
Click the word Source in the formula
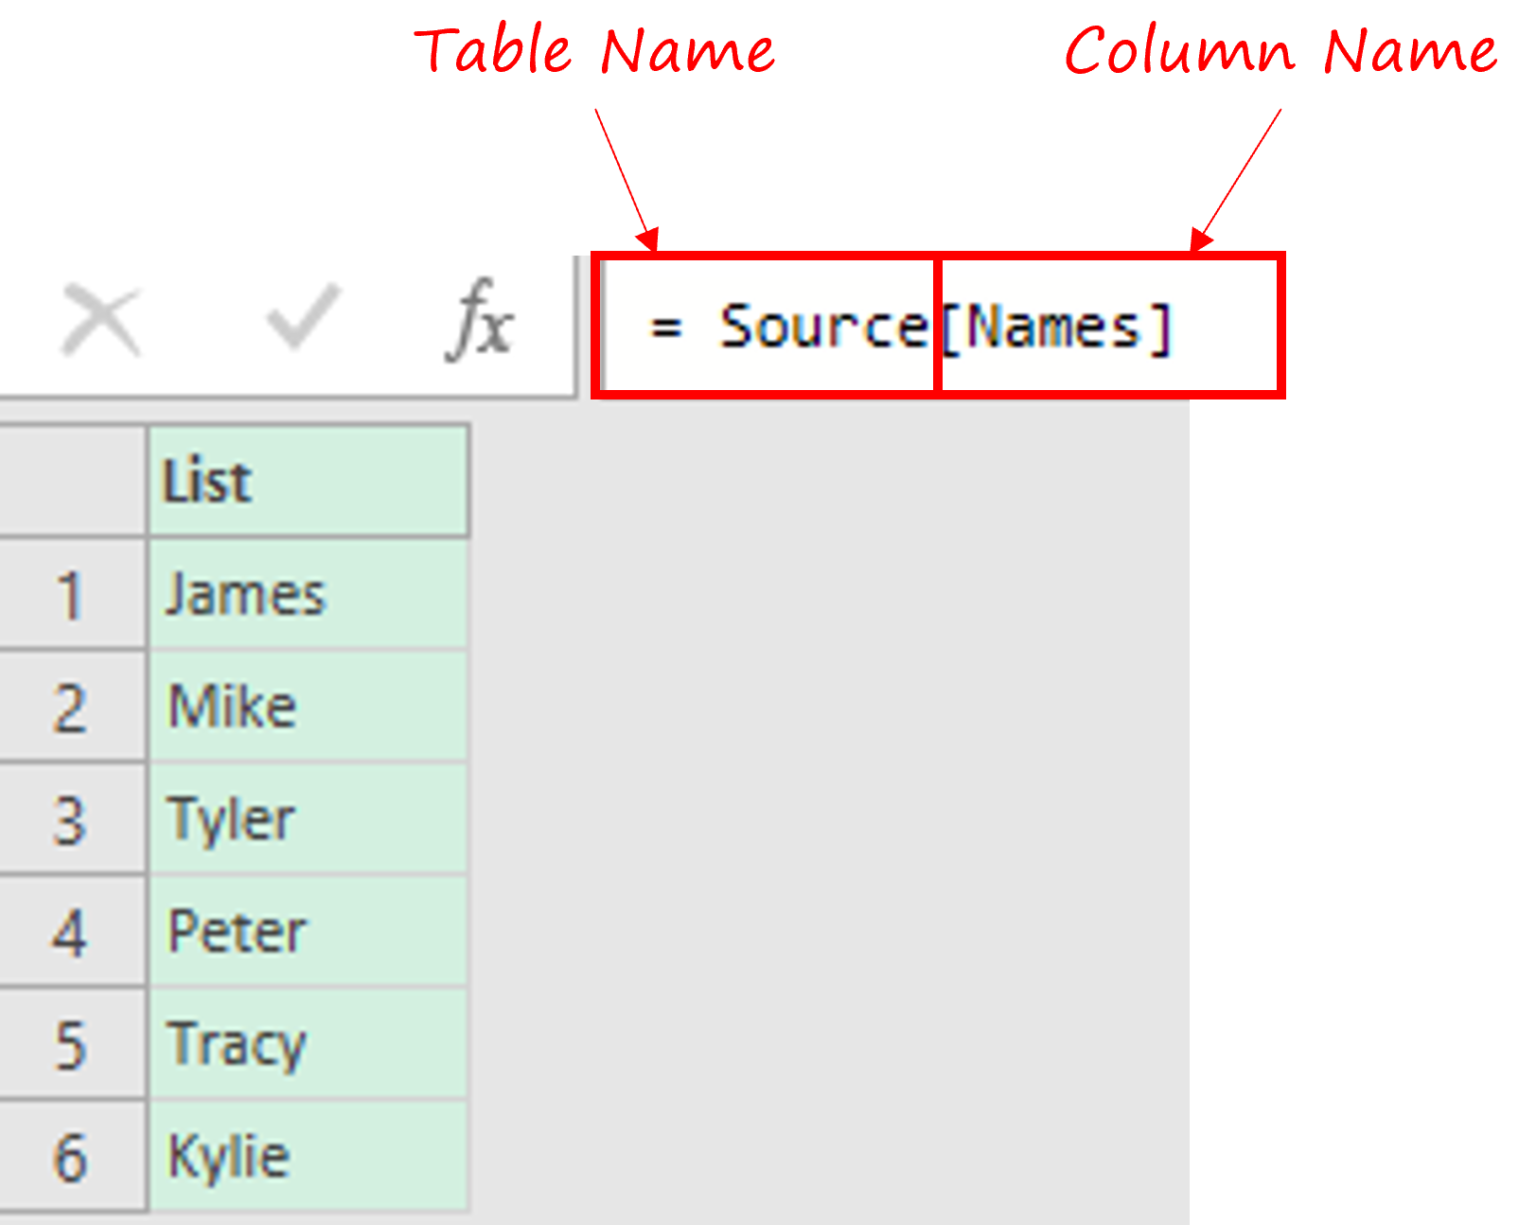click(x=823, y=326)
